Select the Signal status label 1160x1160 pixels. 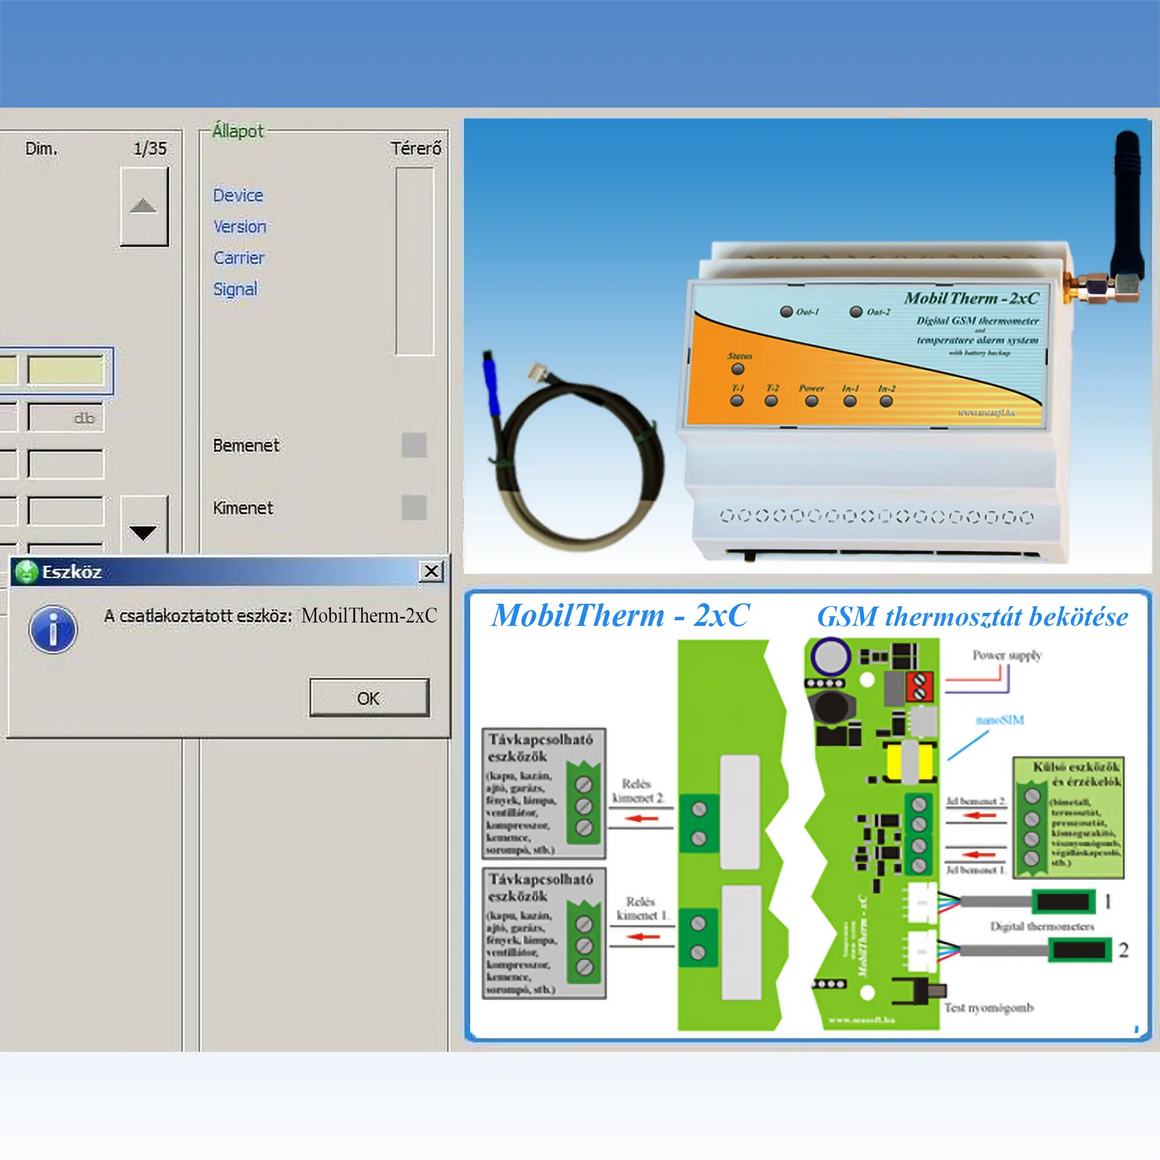coord(235,289)
